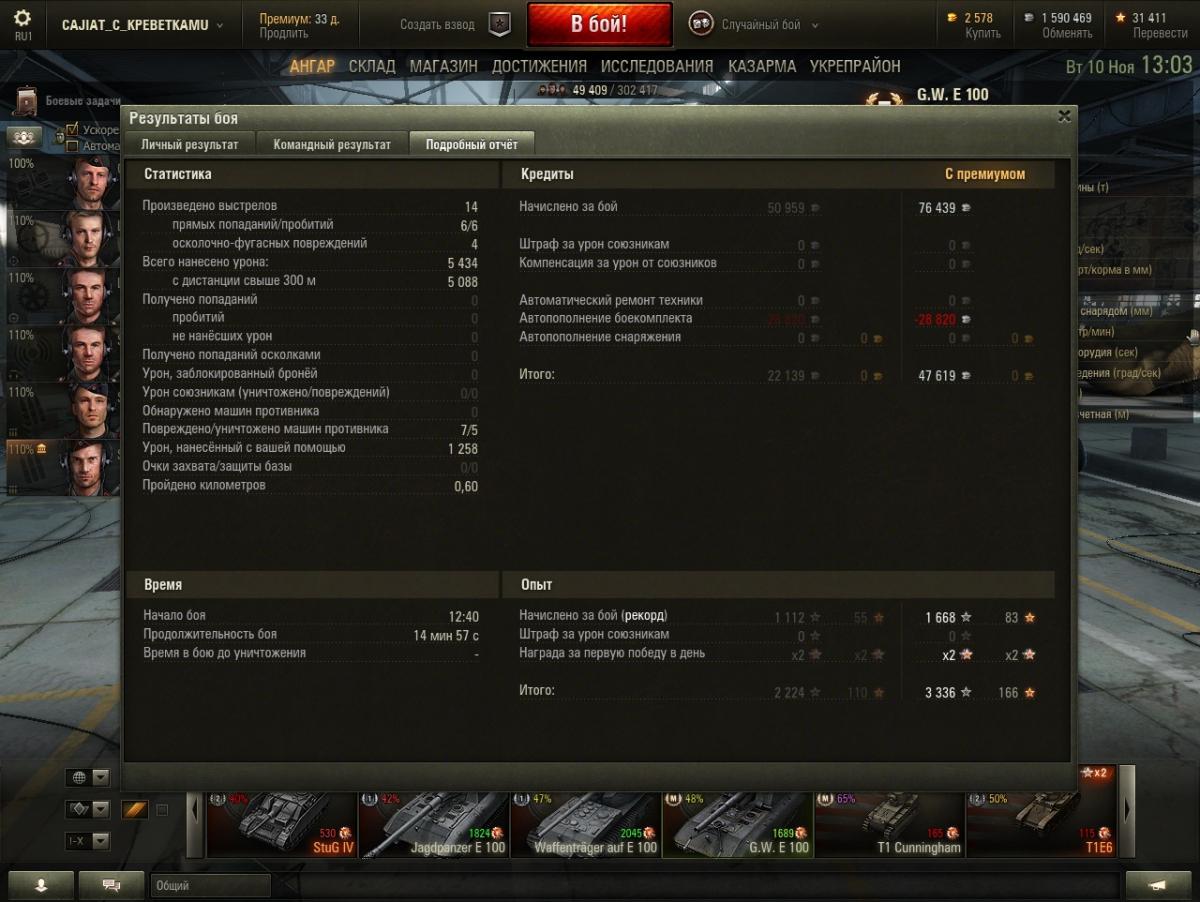Open the КАЗАРМА menu
Screen dimensions: 1200x902
(x=762, y=66)
